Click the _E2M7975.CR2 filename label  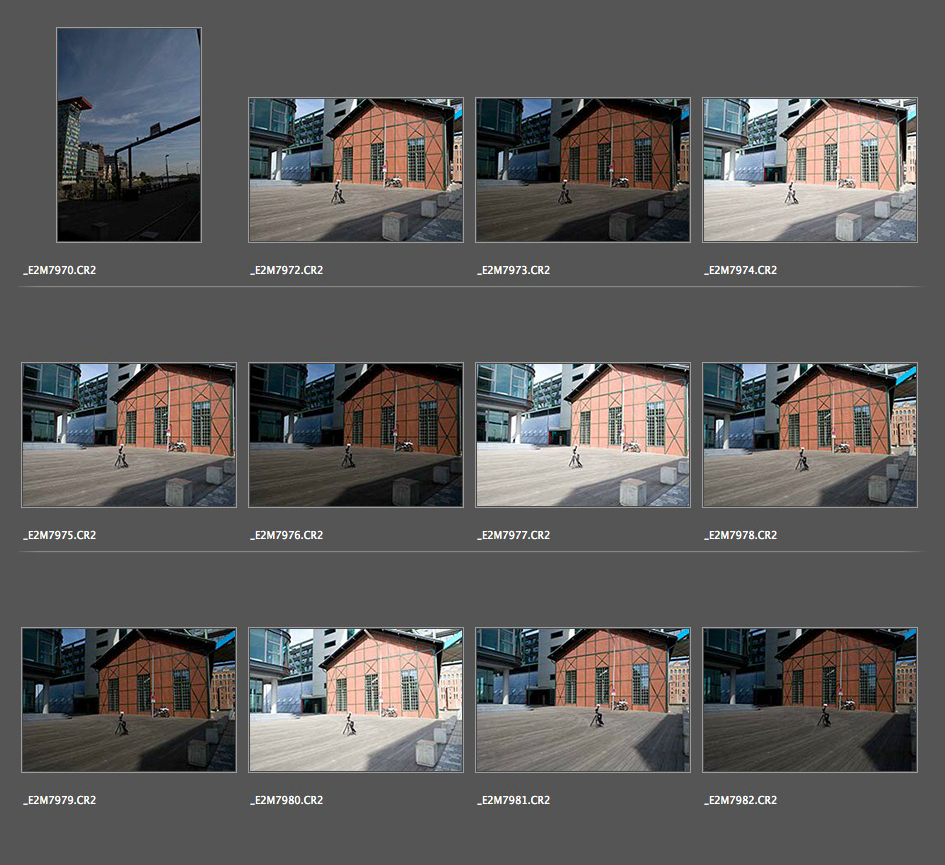pyautogui.click(x=60, y=535)
